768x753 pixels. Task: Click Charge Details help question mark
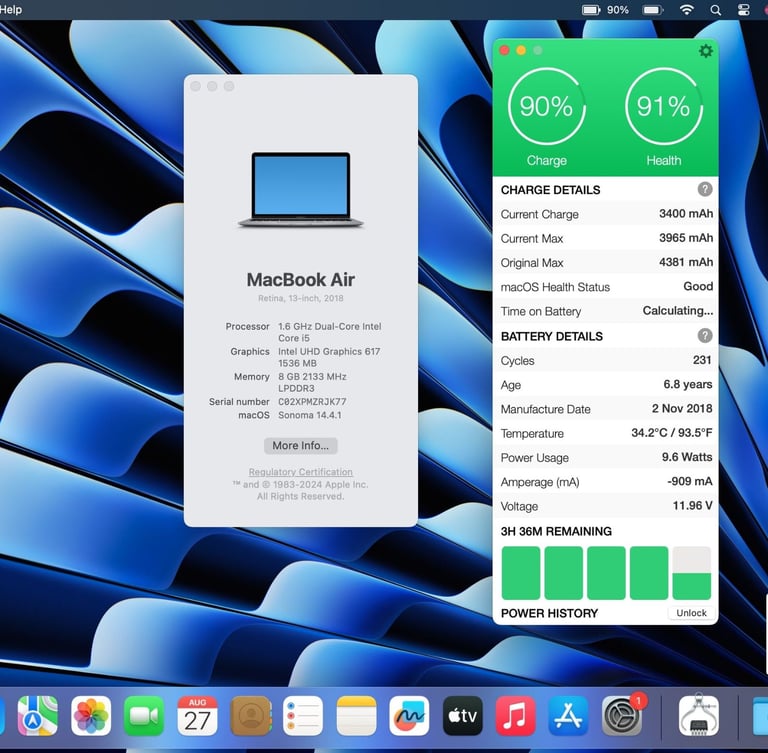coord(704,189)
